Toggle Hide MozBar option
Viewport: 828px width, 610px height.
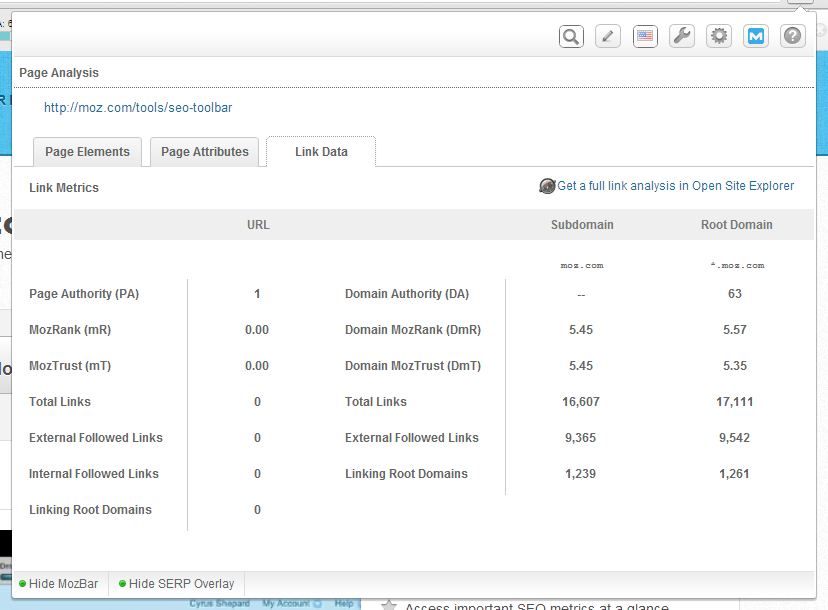pos(59,584)
